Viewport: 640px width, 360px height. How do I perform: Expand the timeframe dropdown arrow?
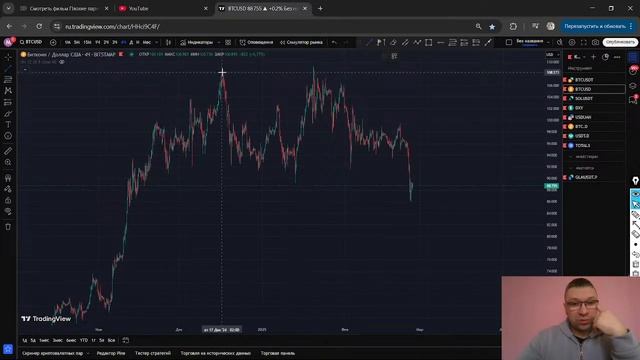pos(156,42)
